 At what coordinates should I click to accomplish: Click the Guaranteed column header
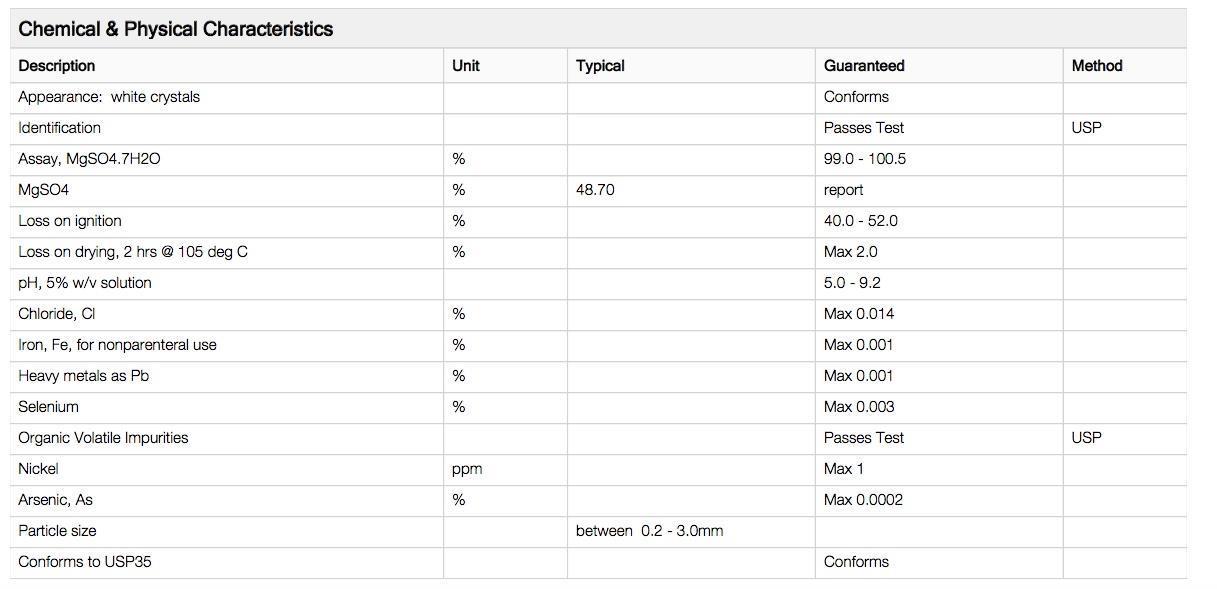tap(864, 66)
